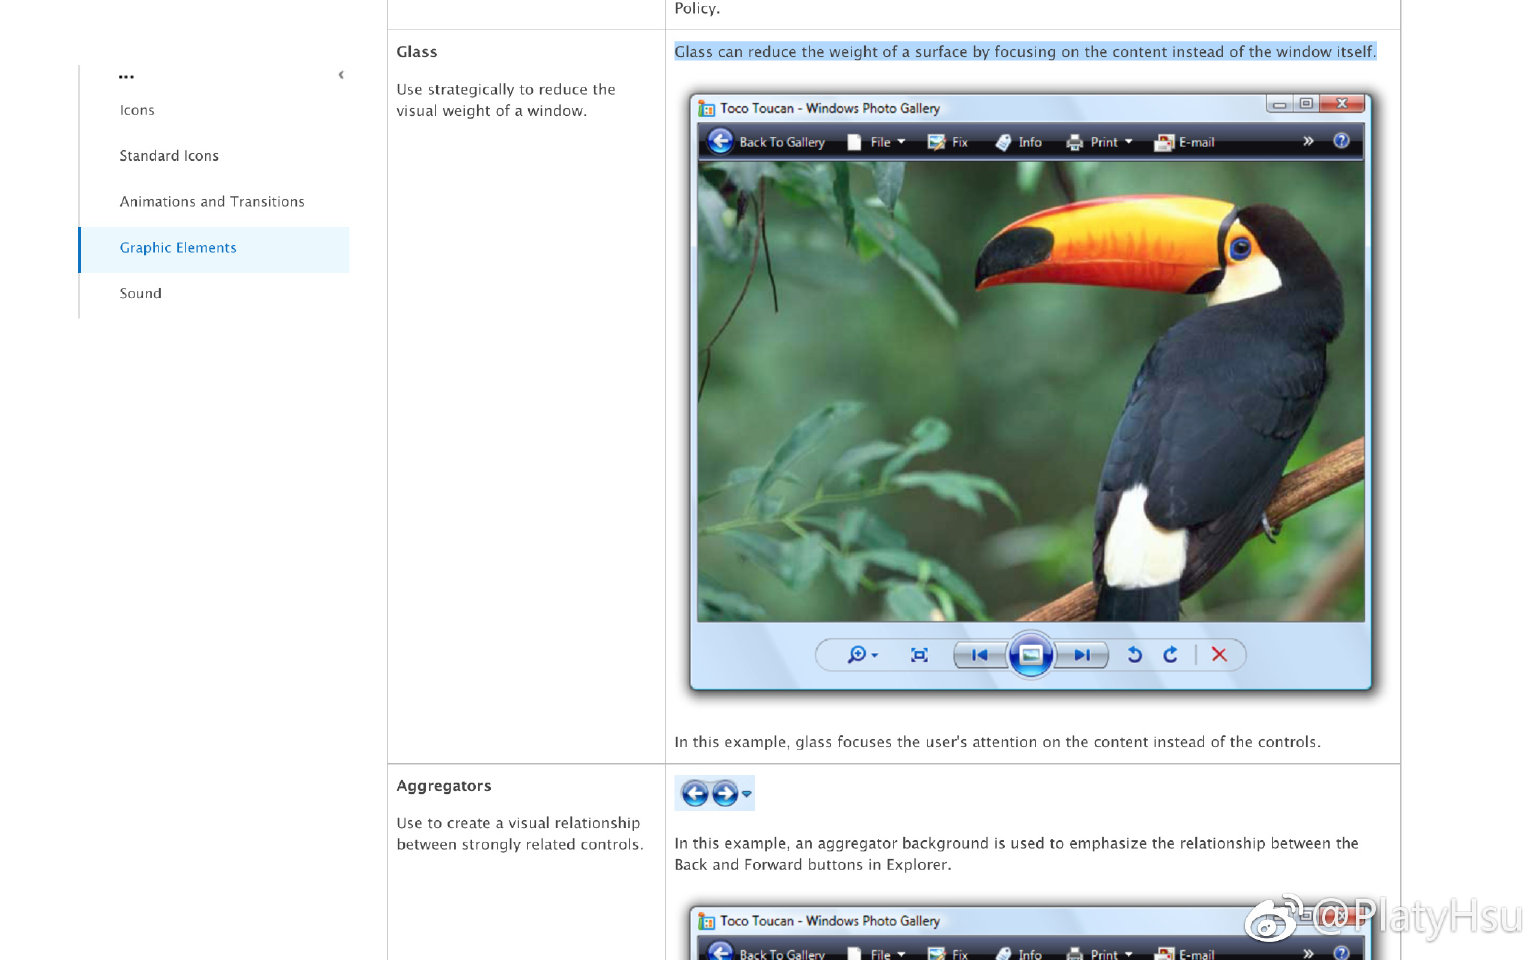This screenshot has height=960, width=1536.
Task: Click the blue help question mark in upper gallery
Action: coord(1341,141)
